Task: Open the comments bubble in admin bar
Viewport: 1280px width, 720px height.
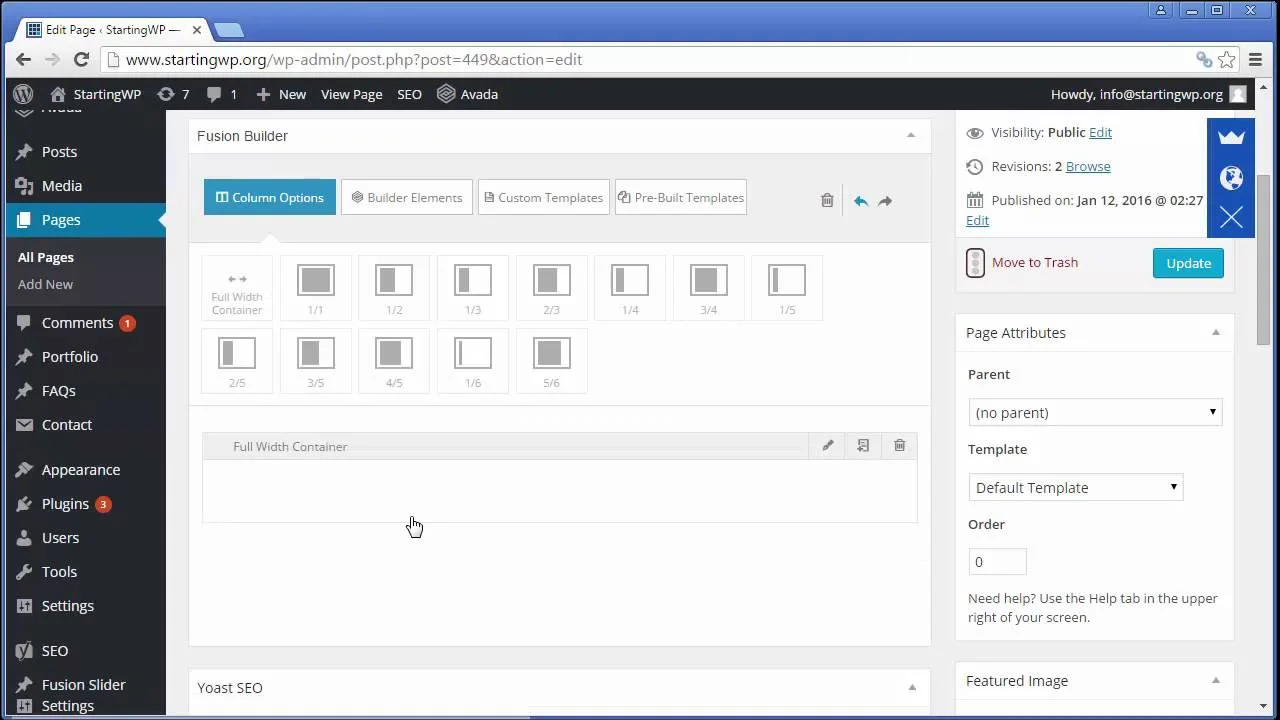Action: coord(222,94)
